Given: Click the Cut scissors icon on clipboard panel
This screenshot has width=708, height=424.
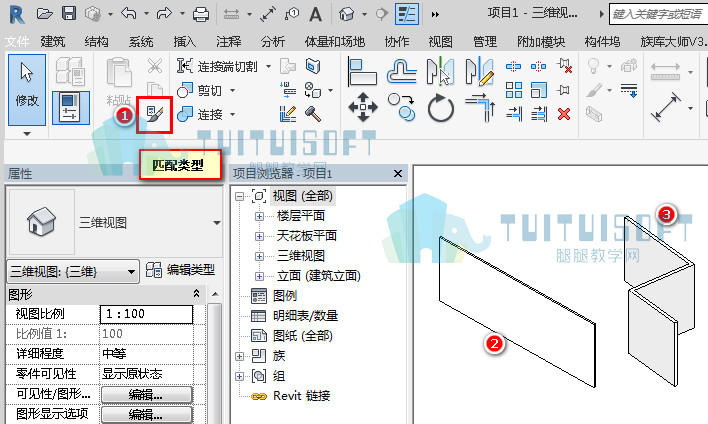Looking at the screenshot, I should pos(155,66).
